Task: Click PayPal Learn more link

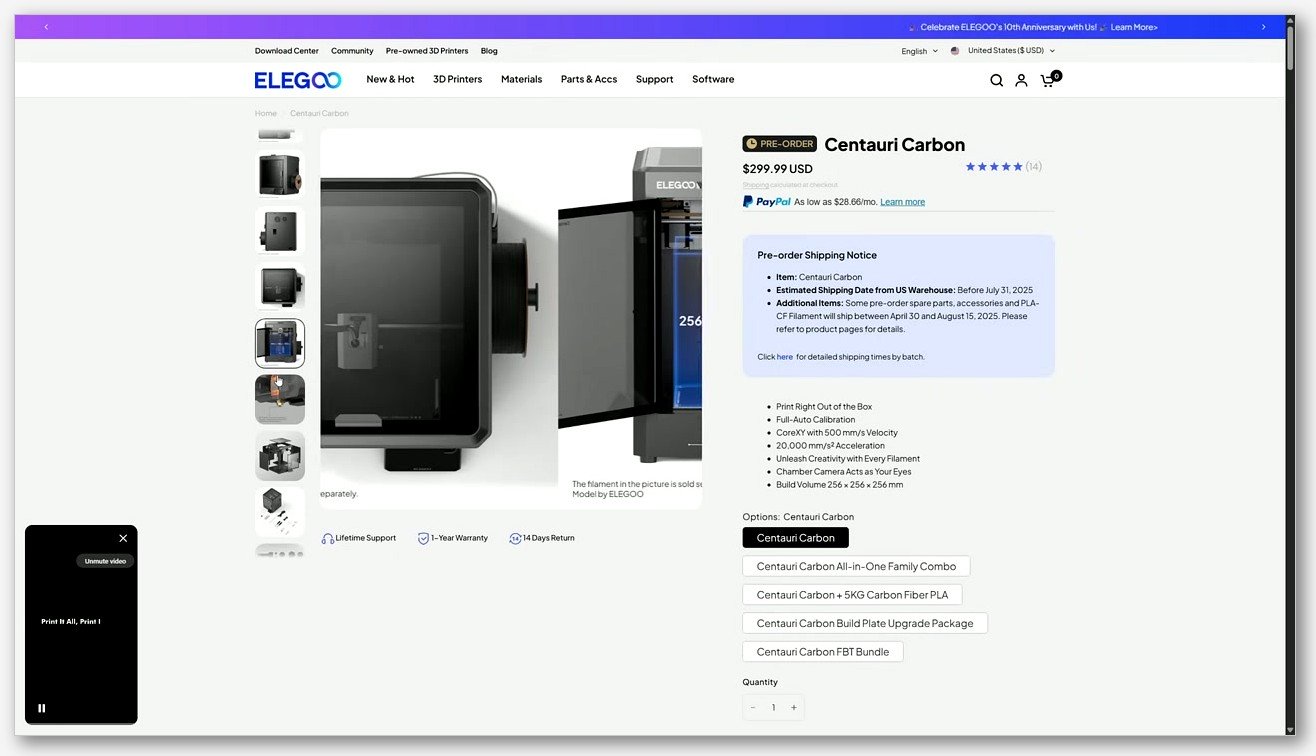Action: pyautogui.click(x=903, y=202)
